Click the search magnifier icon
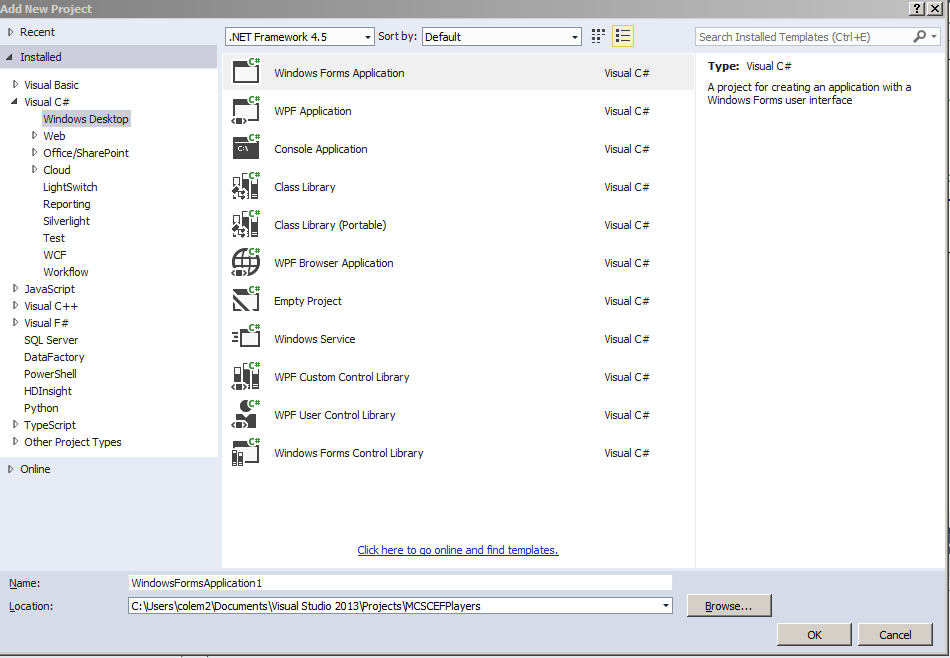 (x=919, y=36)
